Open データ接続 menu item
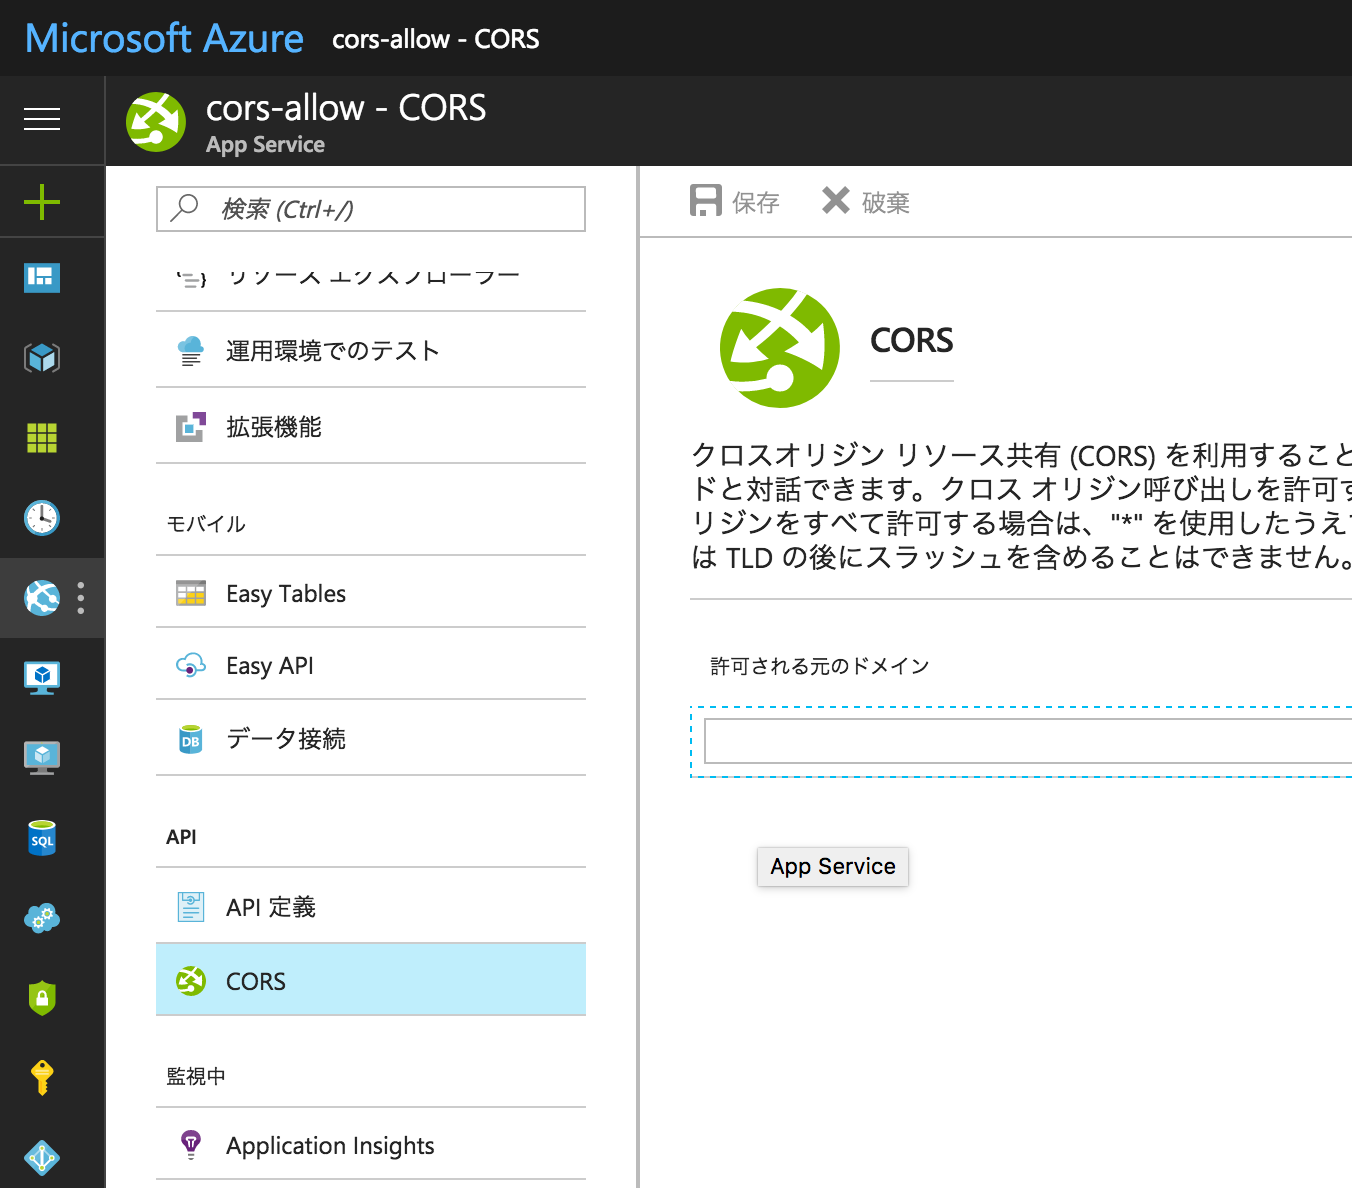The image size is (1352, 1188). pyautogui.click(x=371, y=739)
